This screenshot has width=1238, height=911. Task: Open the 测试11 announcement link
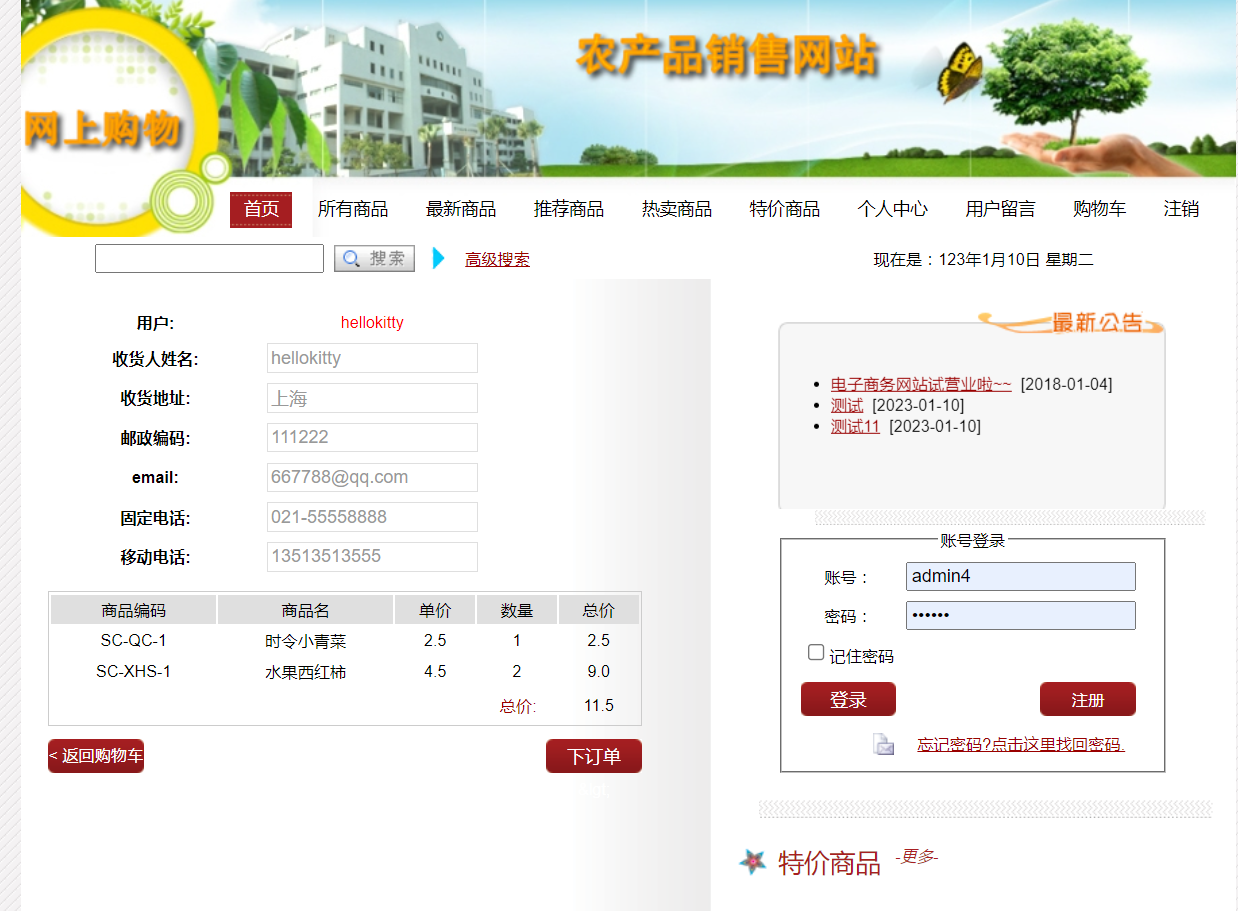point(855,426)
